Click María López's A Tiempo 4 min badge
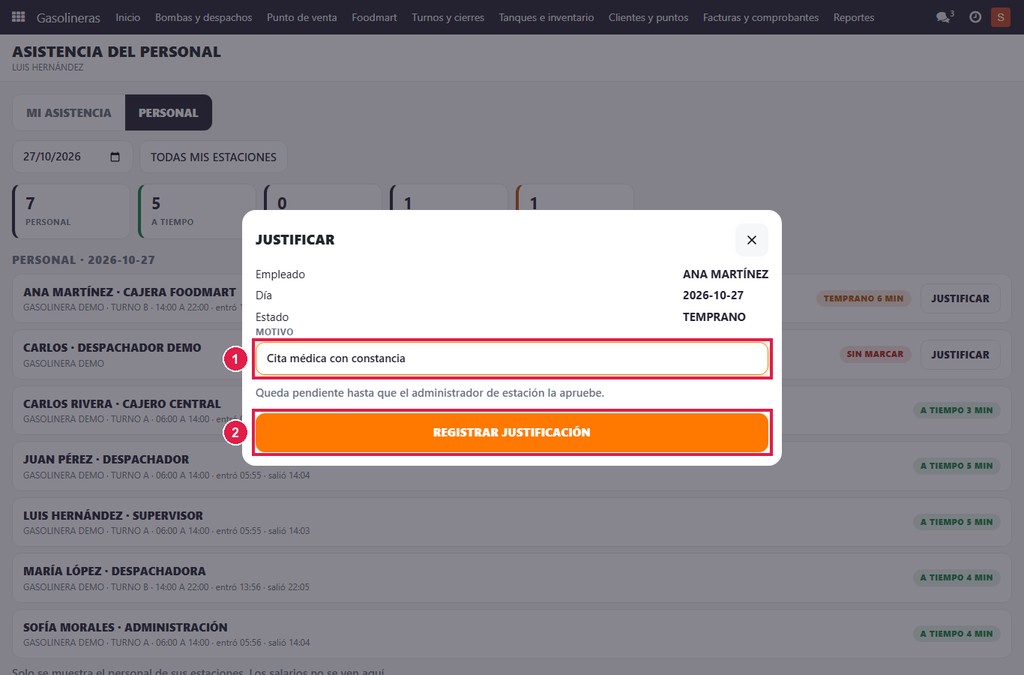Image resolution: width=1024 pixels, height=675 pixels. (956, 577)
